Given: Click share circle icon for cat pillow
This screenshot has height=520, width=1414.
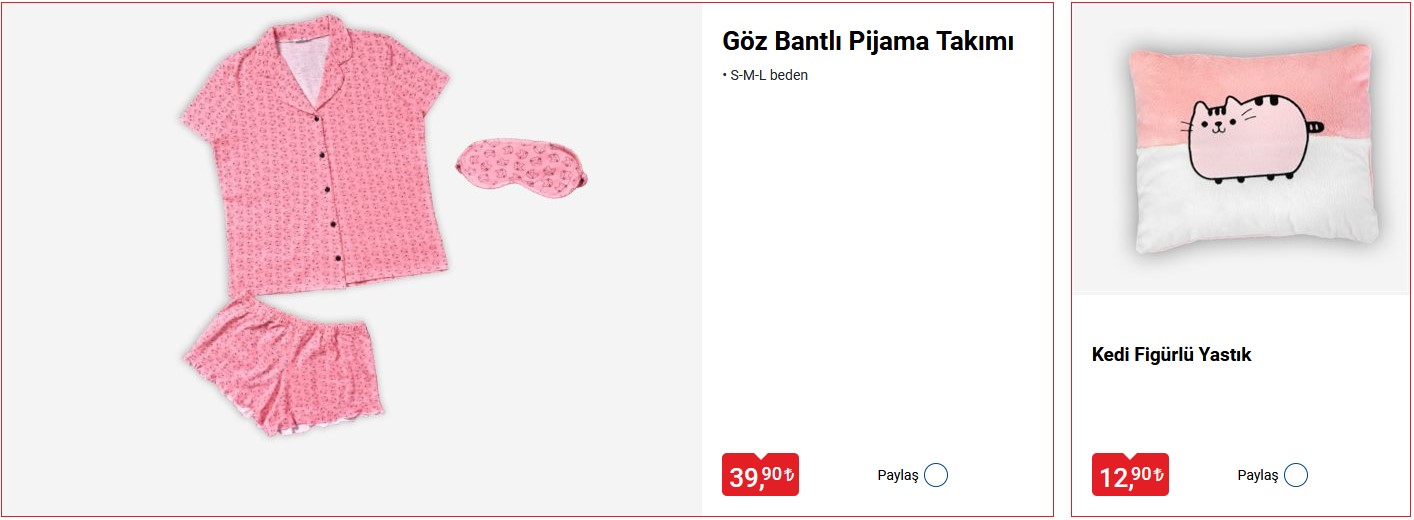Looking at the screenshot, I should point(1295,475).
